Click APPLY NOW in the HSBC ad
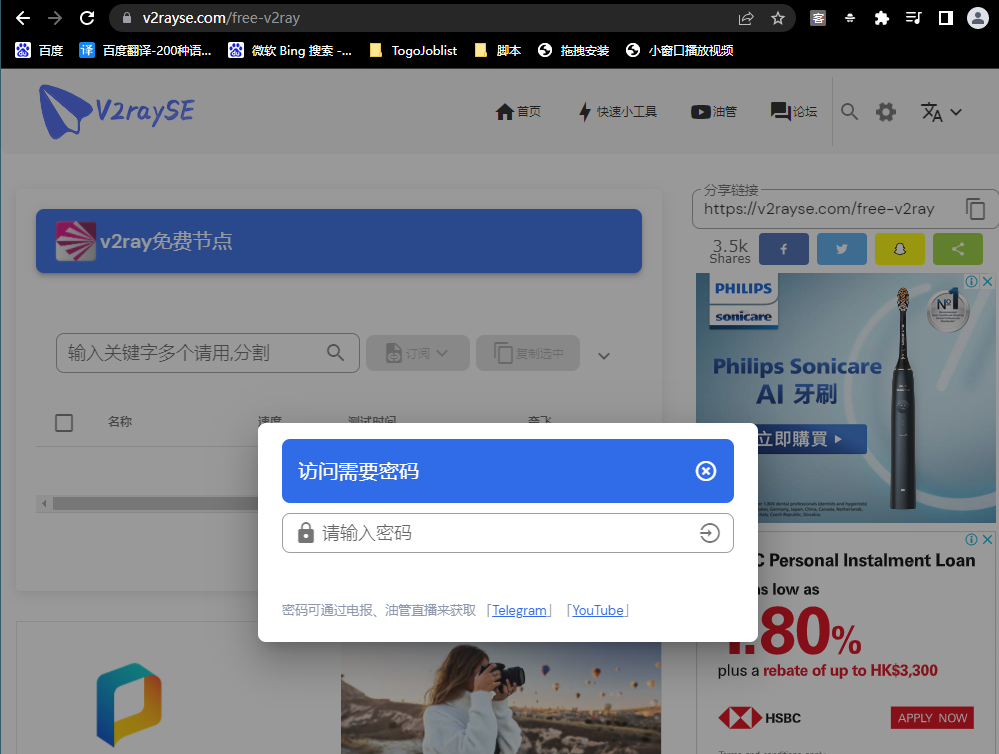The image size is (999, 754). (x=931, y=717)
